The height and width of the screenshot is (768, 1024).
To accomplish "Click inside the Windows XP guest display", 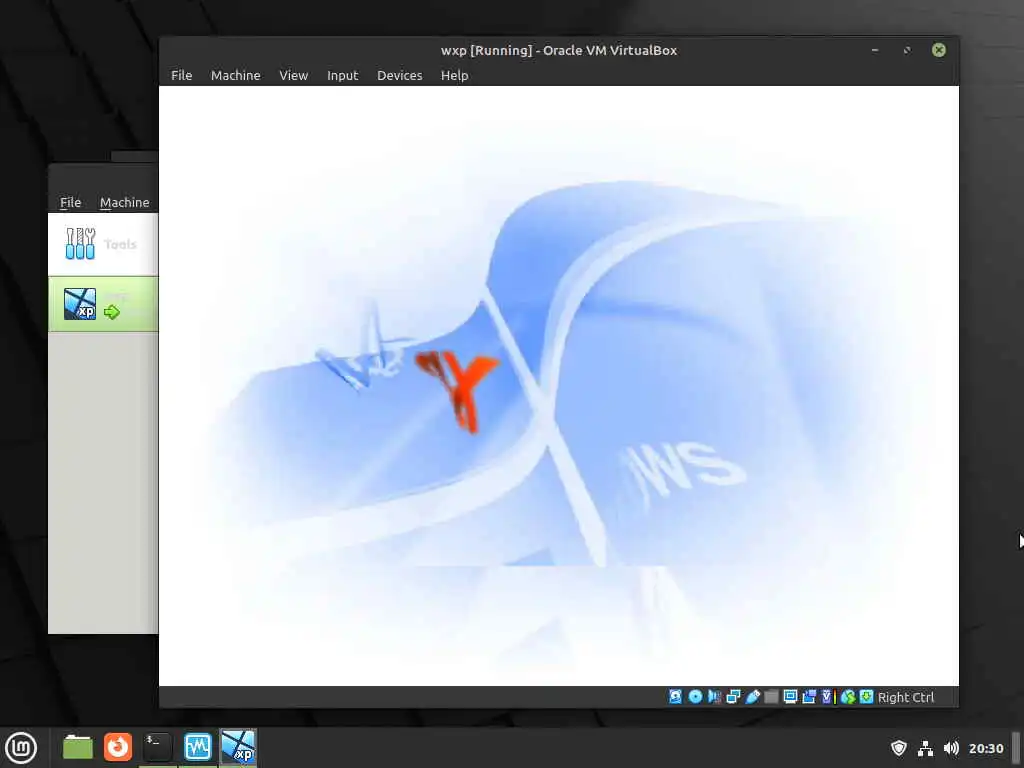I will click(x=559, y=385).
